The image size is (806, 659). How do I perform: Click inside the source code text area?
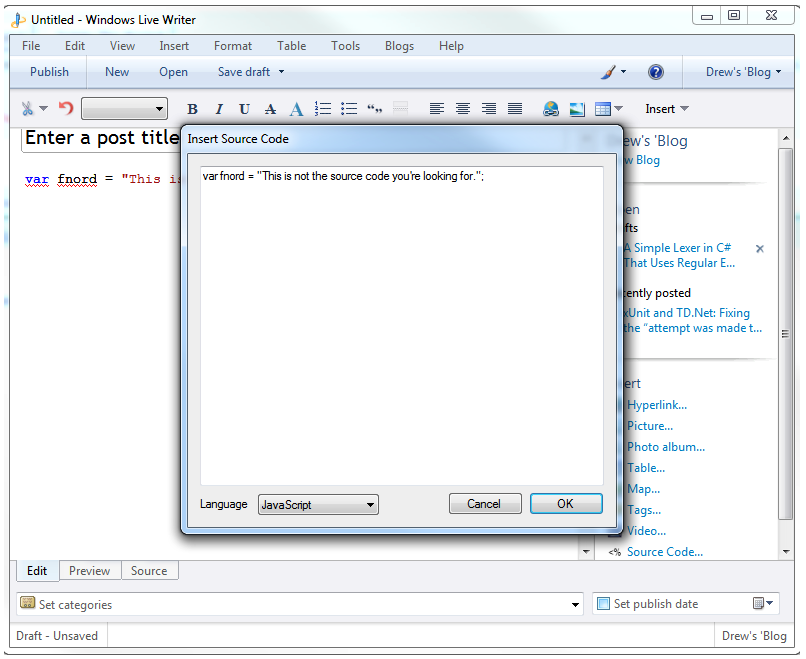coord(402,326)
